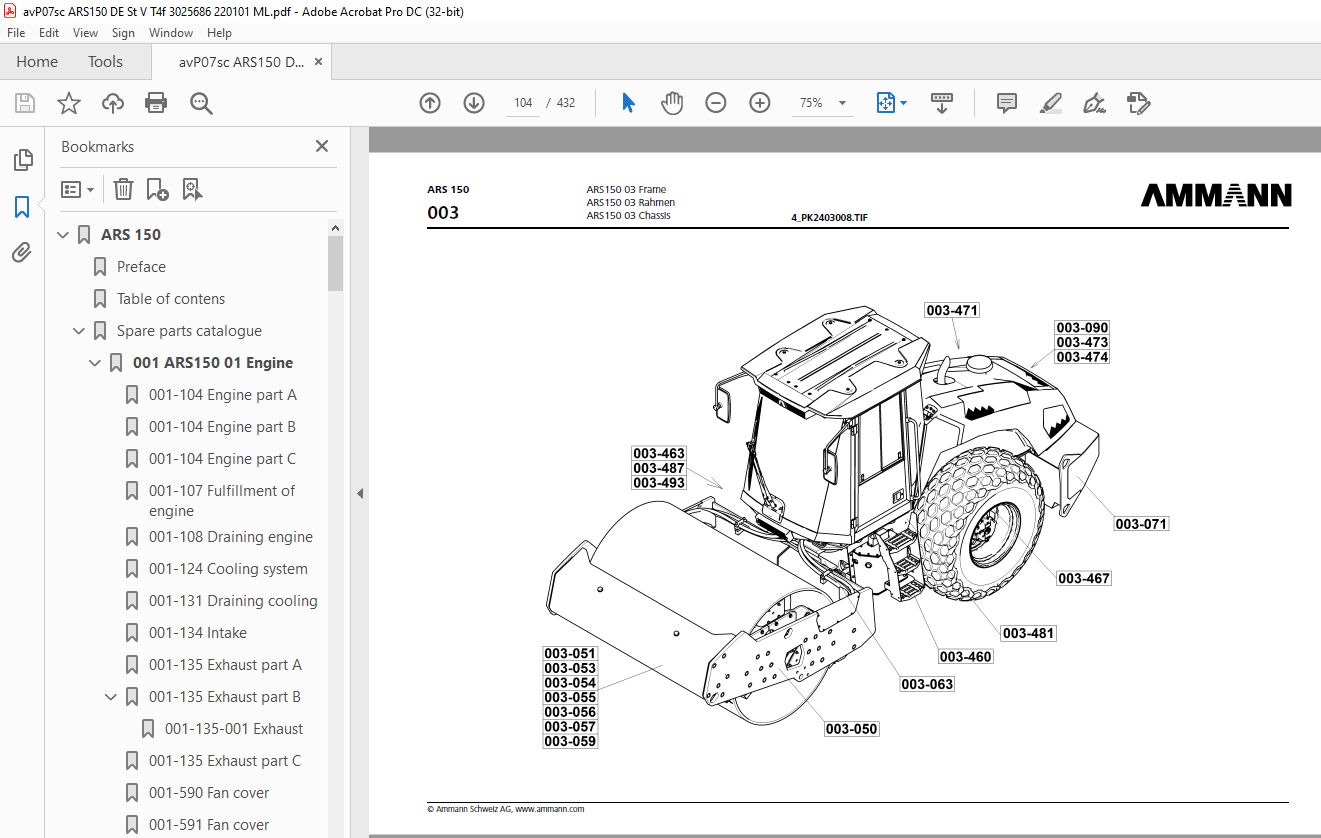Open the bookmarks options dropdown
1321x838 pixels.
[x=78, y=189]
